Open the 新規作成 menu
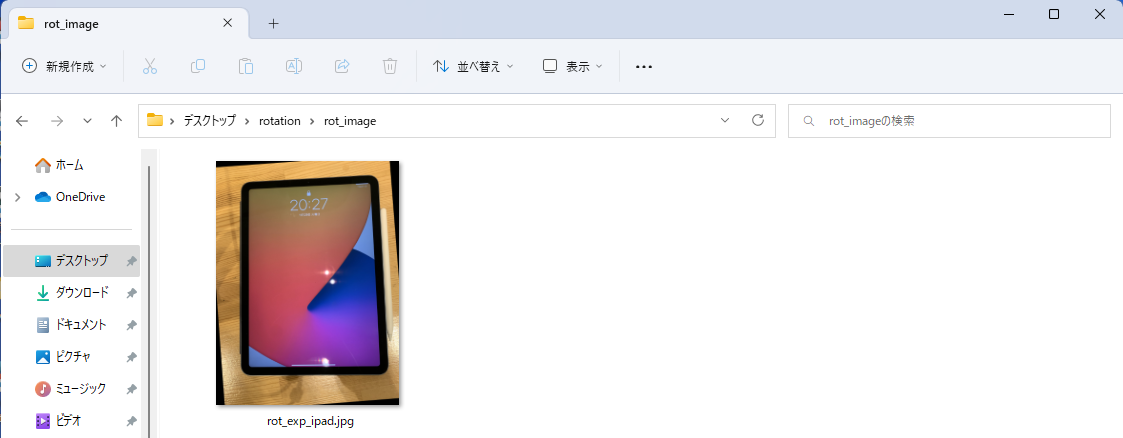The height and width of the screenshot is (438, 1123). [x=64, y=67]
